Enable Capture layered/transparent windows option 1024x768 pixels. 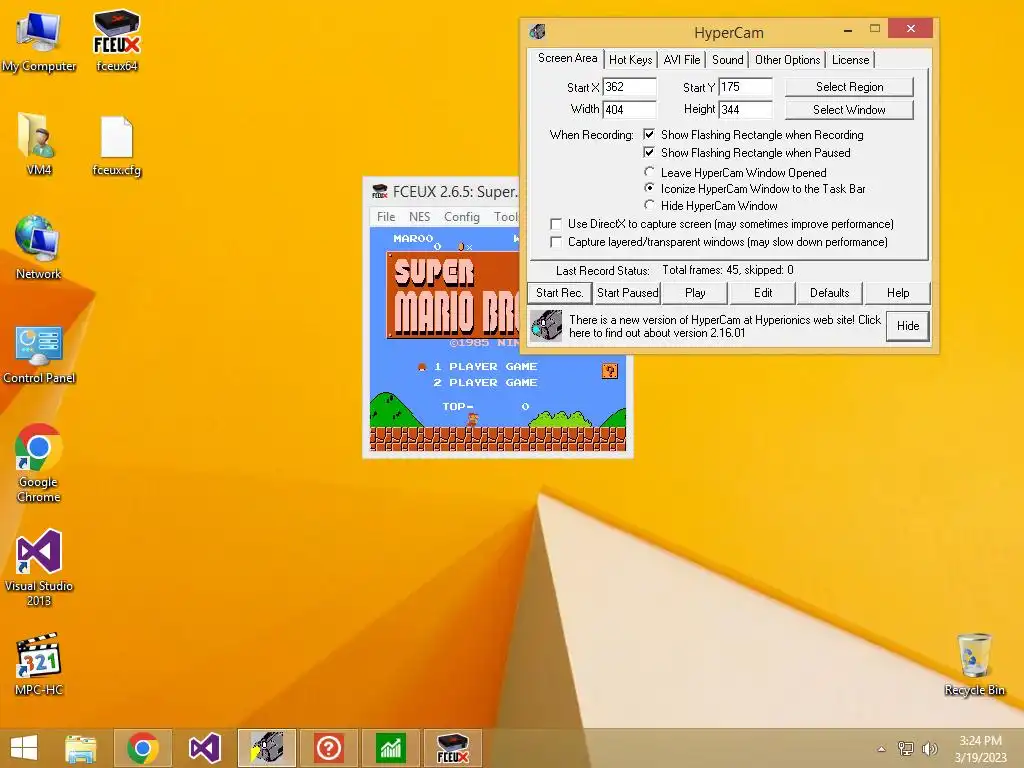tap(556, 242)
